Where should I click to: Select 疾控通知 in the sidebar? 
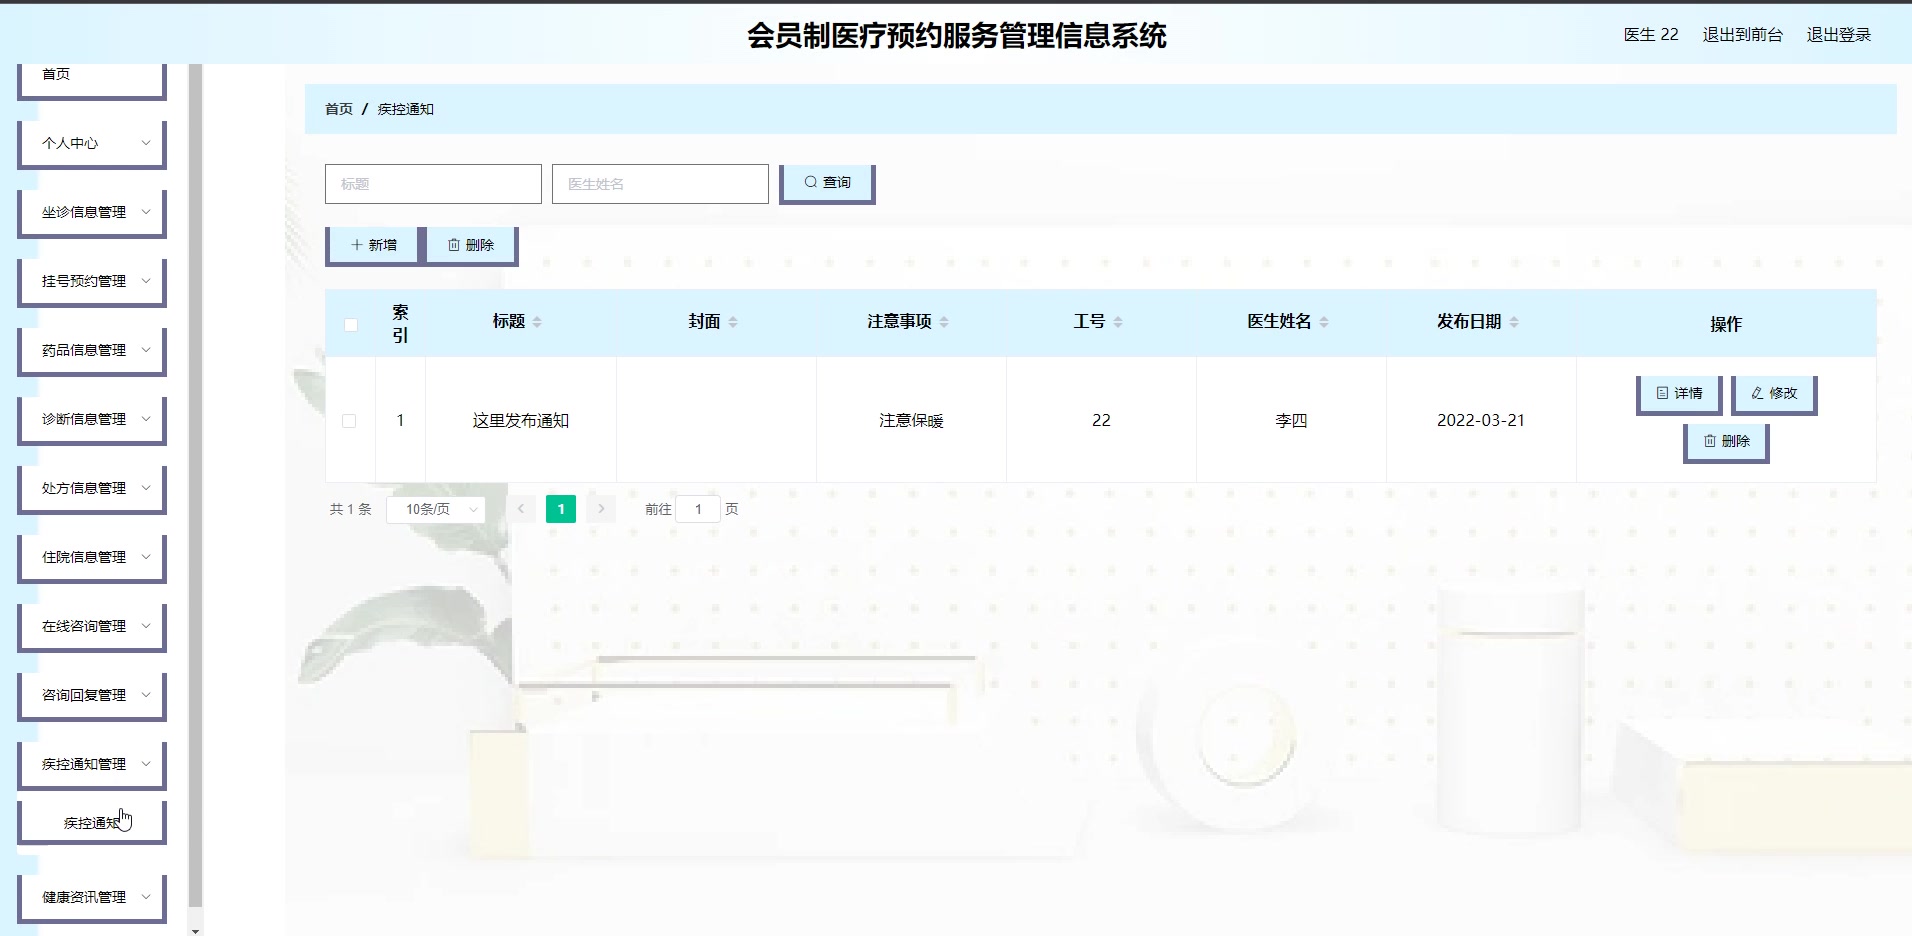point(91,821)
